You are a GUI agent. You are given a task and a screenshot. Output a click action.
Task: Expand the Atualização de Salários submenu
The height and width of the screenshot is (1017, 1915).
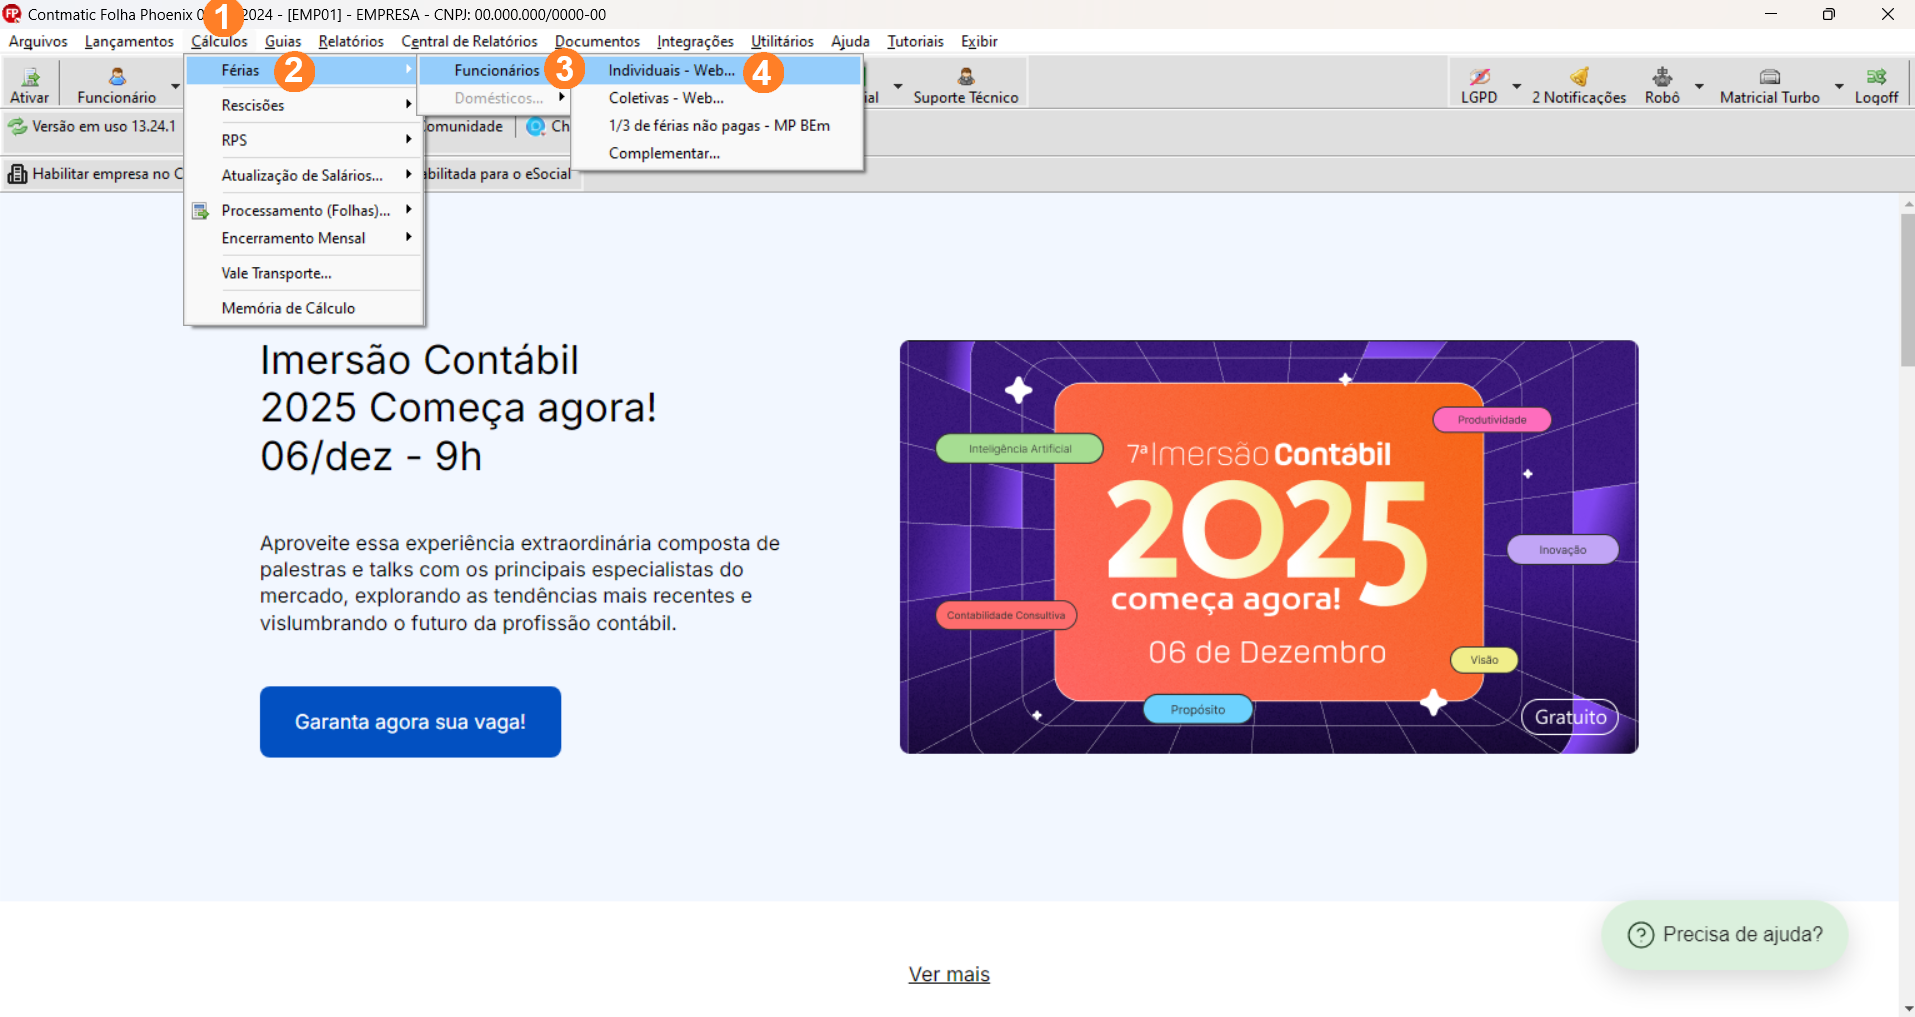tap(304, 175)
